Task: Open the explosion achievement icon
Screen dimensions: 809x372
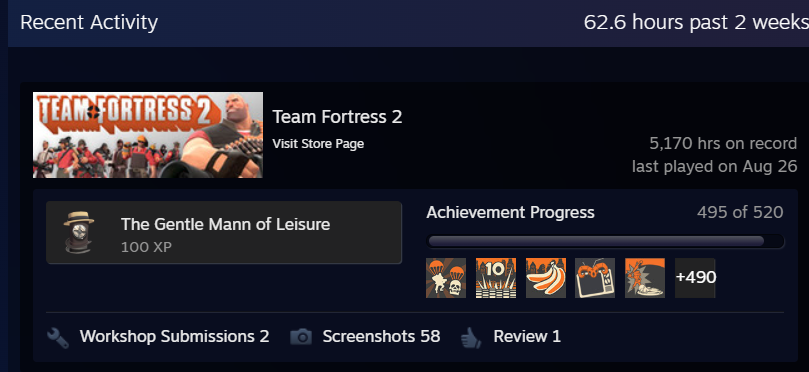Action: 645,278
